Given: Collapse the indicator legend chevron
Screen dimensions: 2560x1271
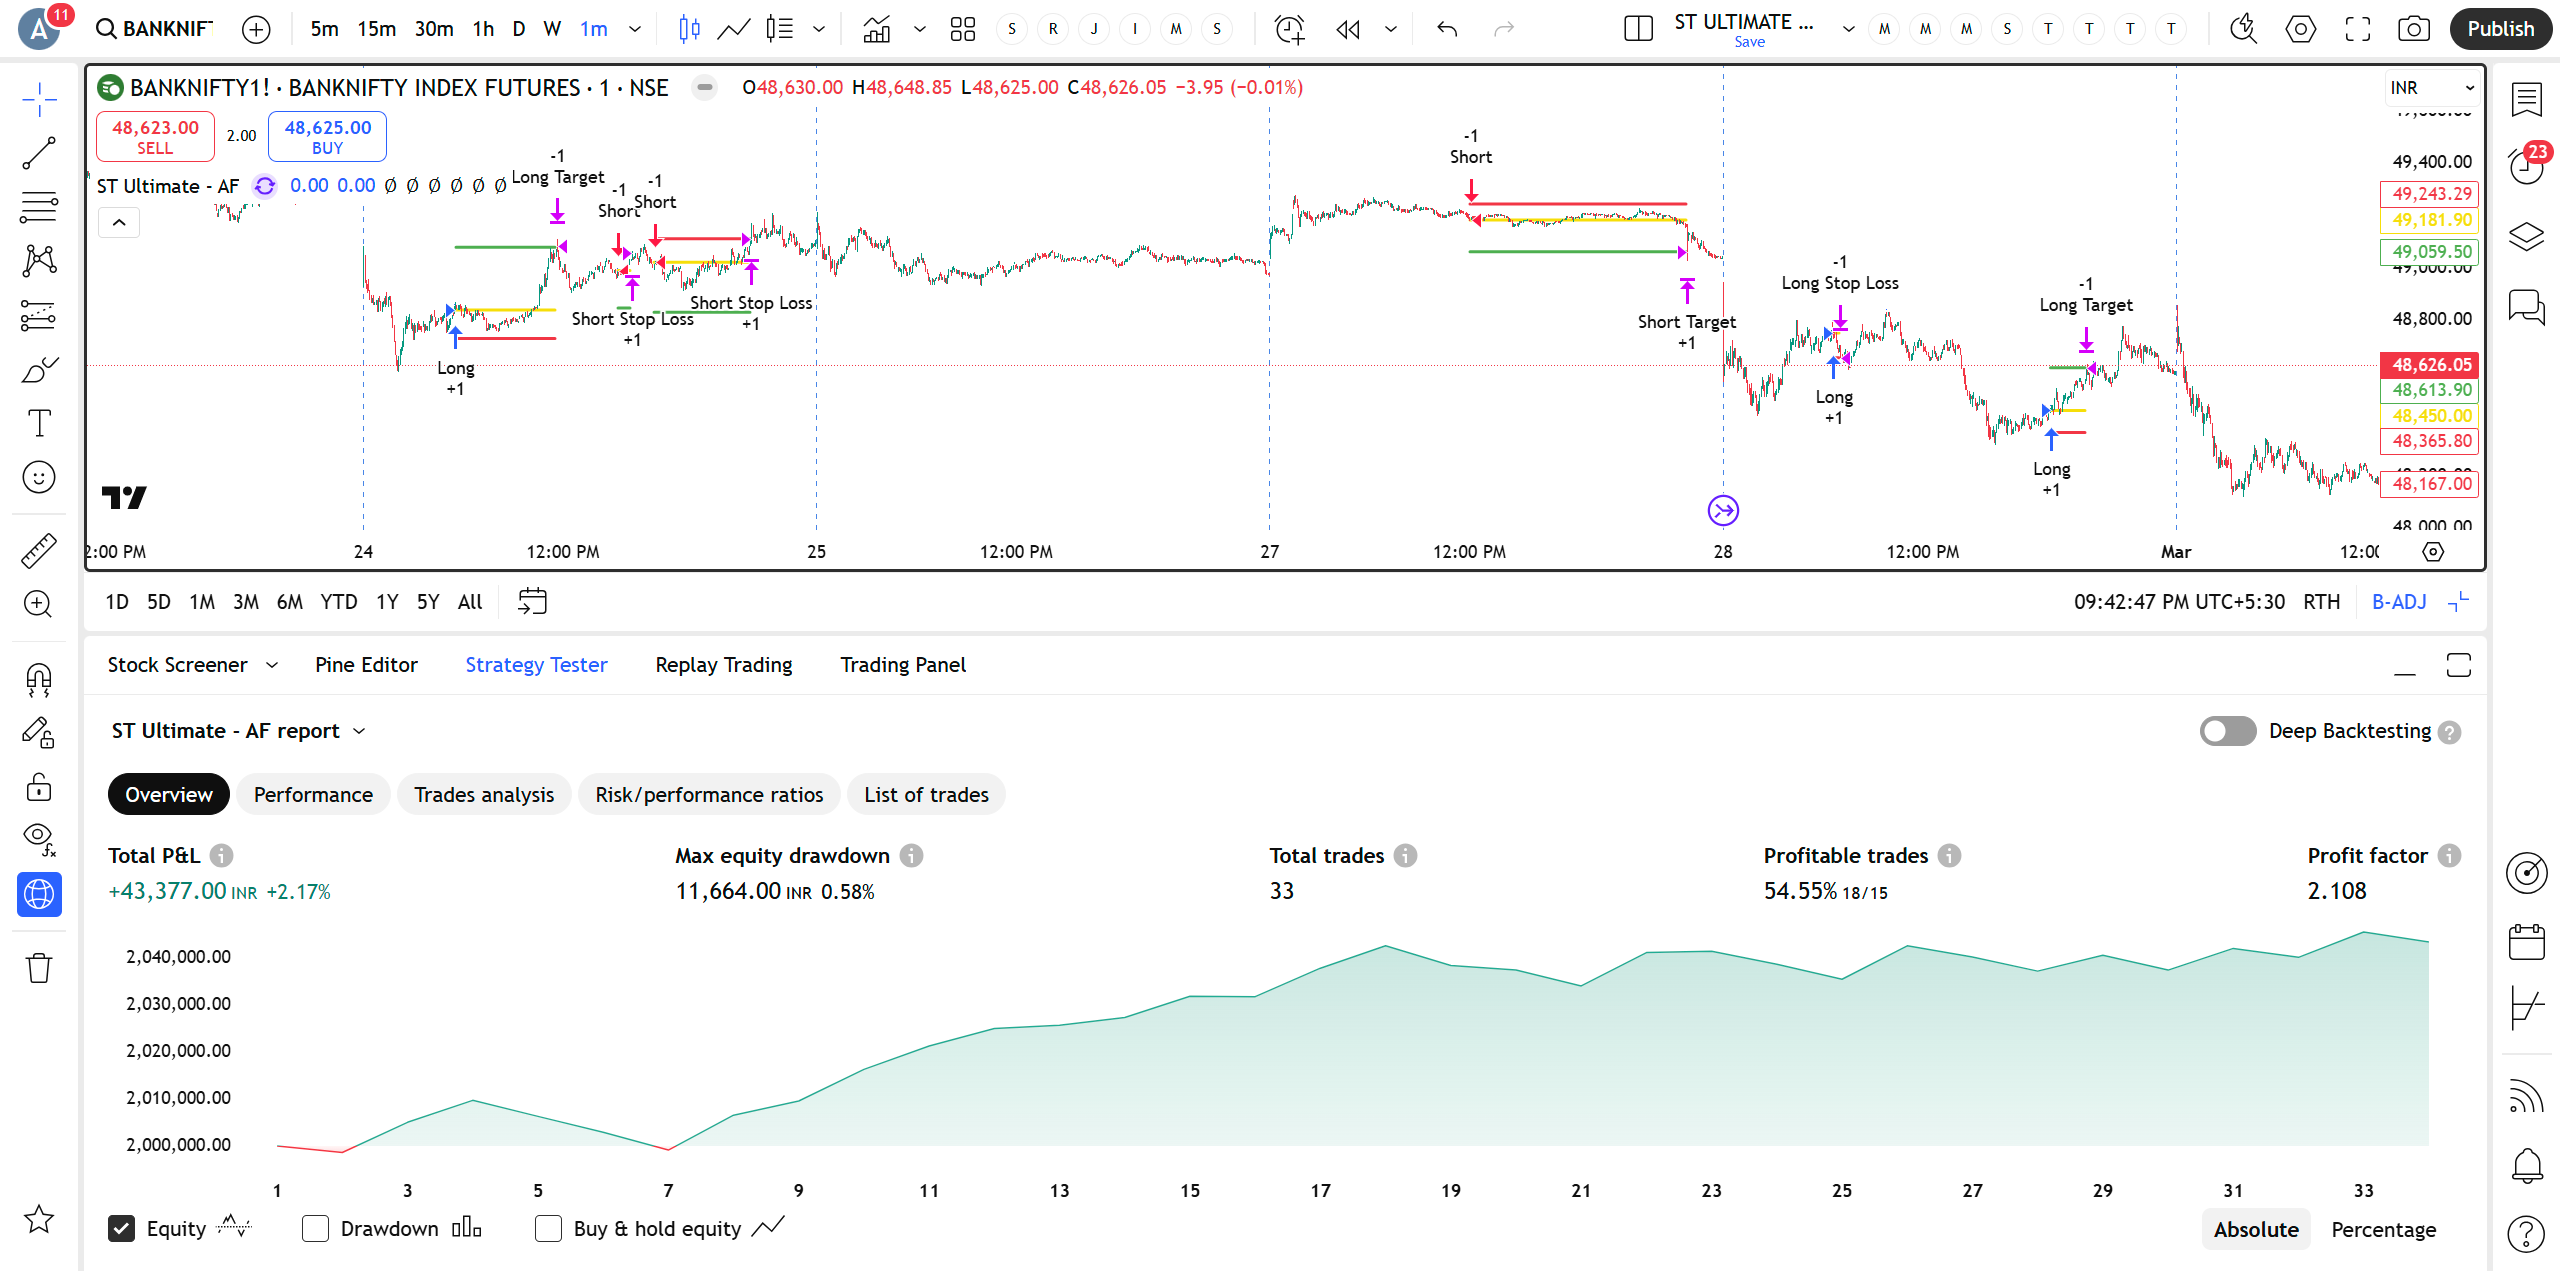Looking at the screenshot, I should coord(119,222).
